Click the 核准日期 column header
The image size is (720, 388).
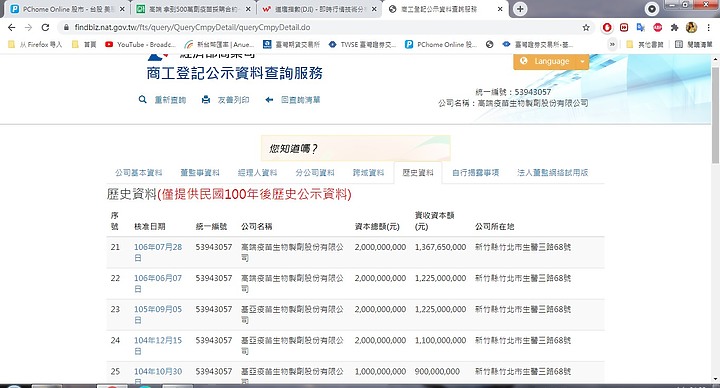point(150,226)
